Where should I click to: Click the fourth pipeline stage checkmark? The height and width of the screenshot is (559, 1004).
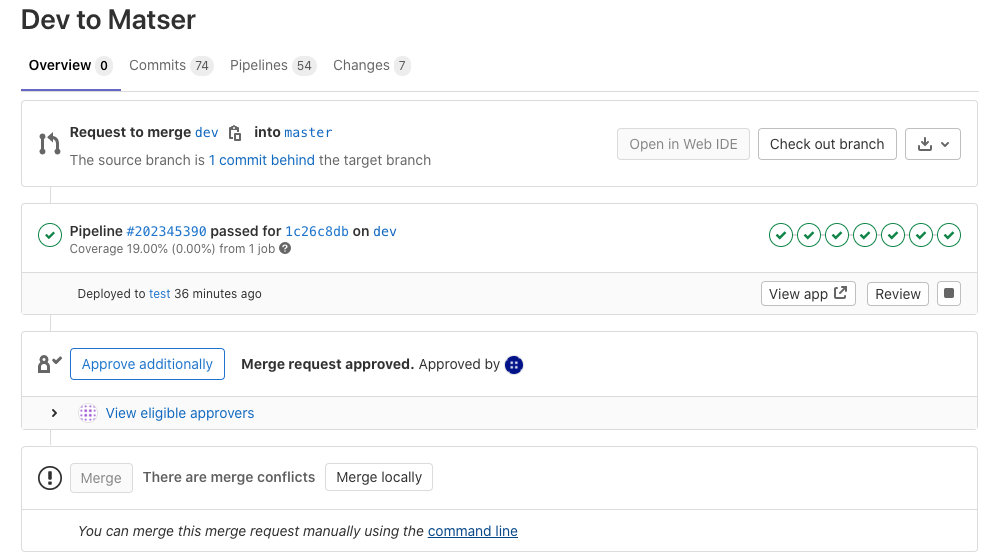click(x=864, y=235)
